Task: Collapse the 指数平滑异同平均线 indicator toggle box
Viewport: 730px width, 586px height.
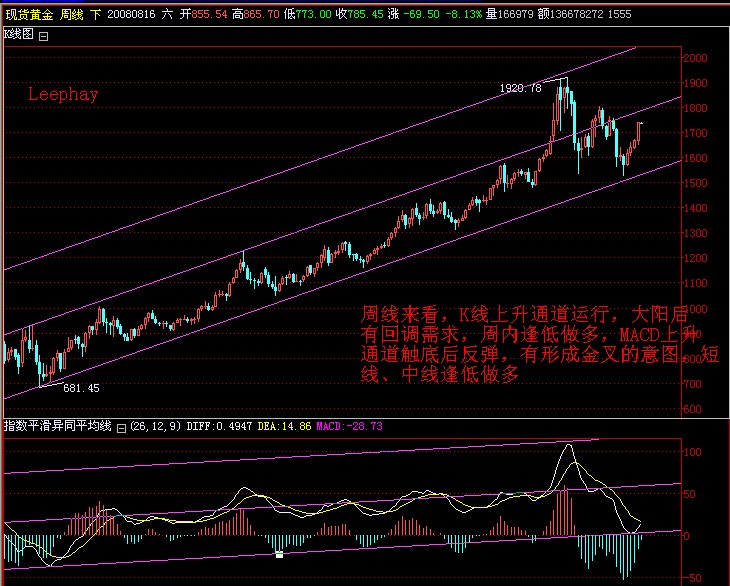Action: 121,428
